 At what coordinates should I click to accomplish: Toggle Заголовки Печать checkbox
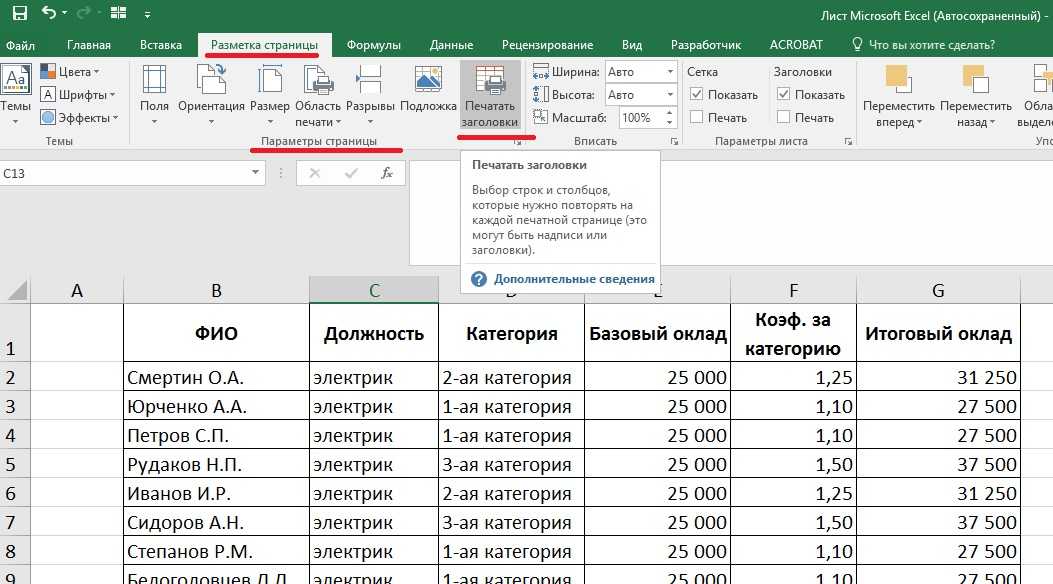tap(783, 117)
